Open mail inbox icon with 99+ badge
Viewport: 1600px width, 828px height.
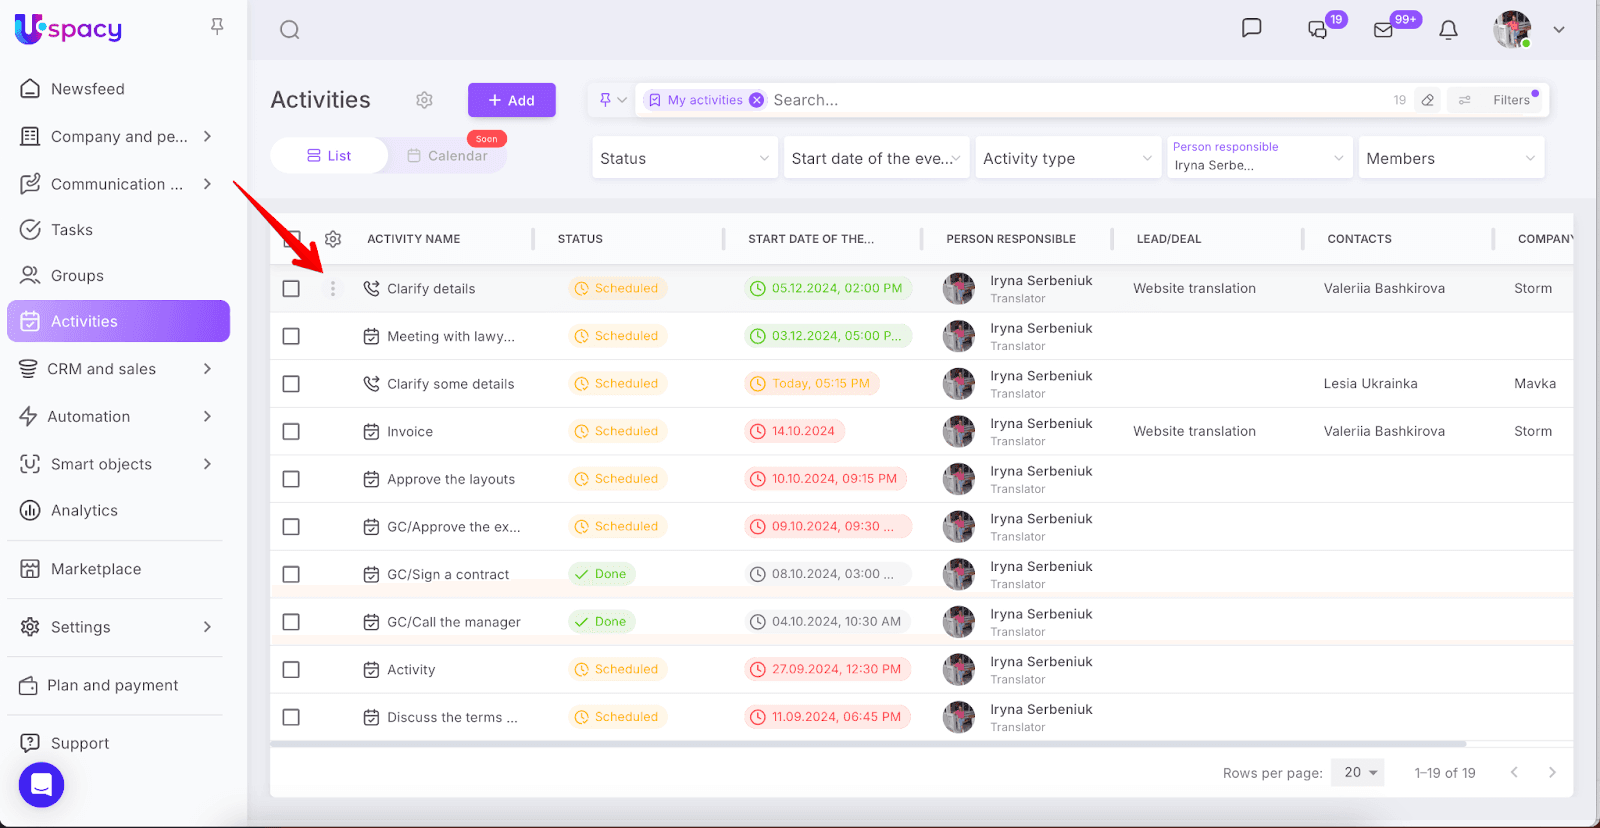[1383, 30]
